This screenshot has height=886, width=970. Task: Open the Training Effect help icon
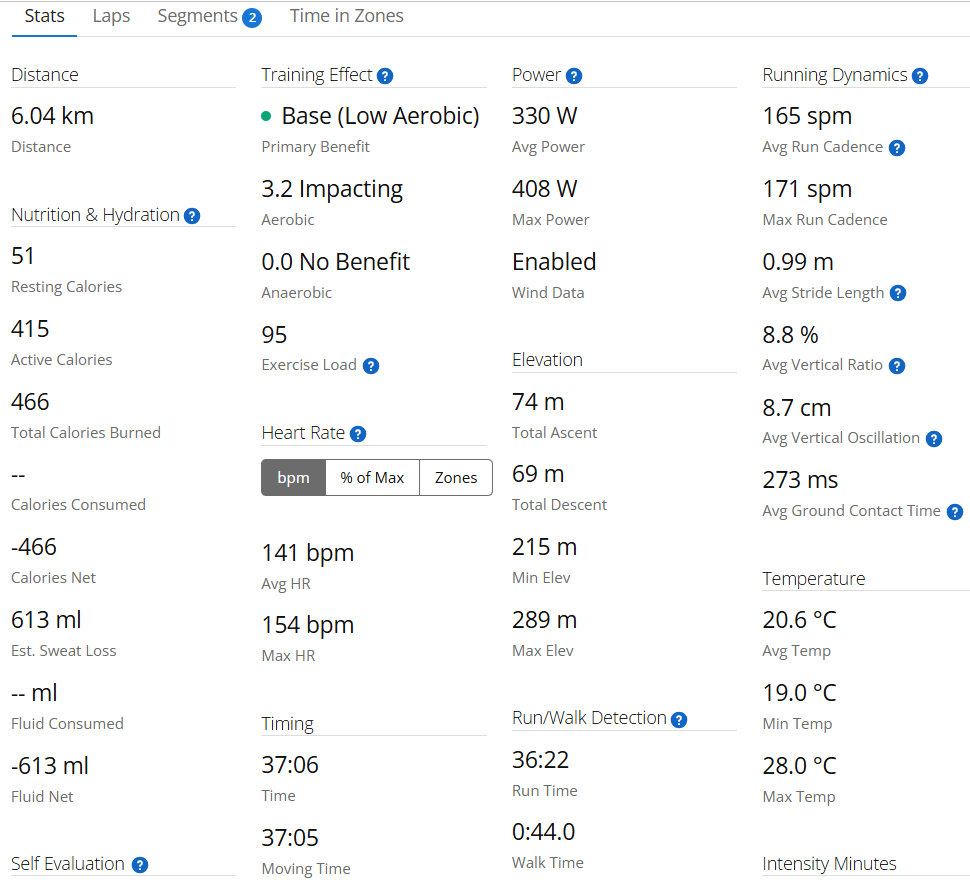click(x=385, y=75)
